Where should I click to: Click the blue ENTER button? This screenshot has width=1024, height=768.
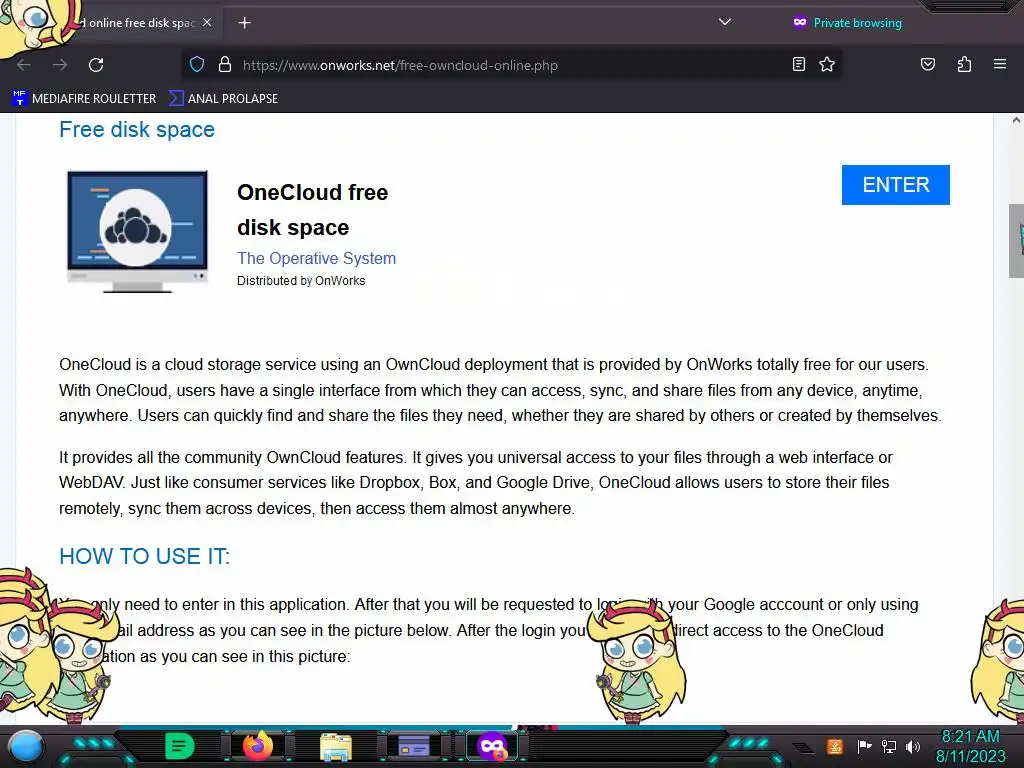(895, 185)
